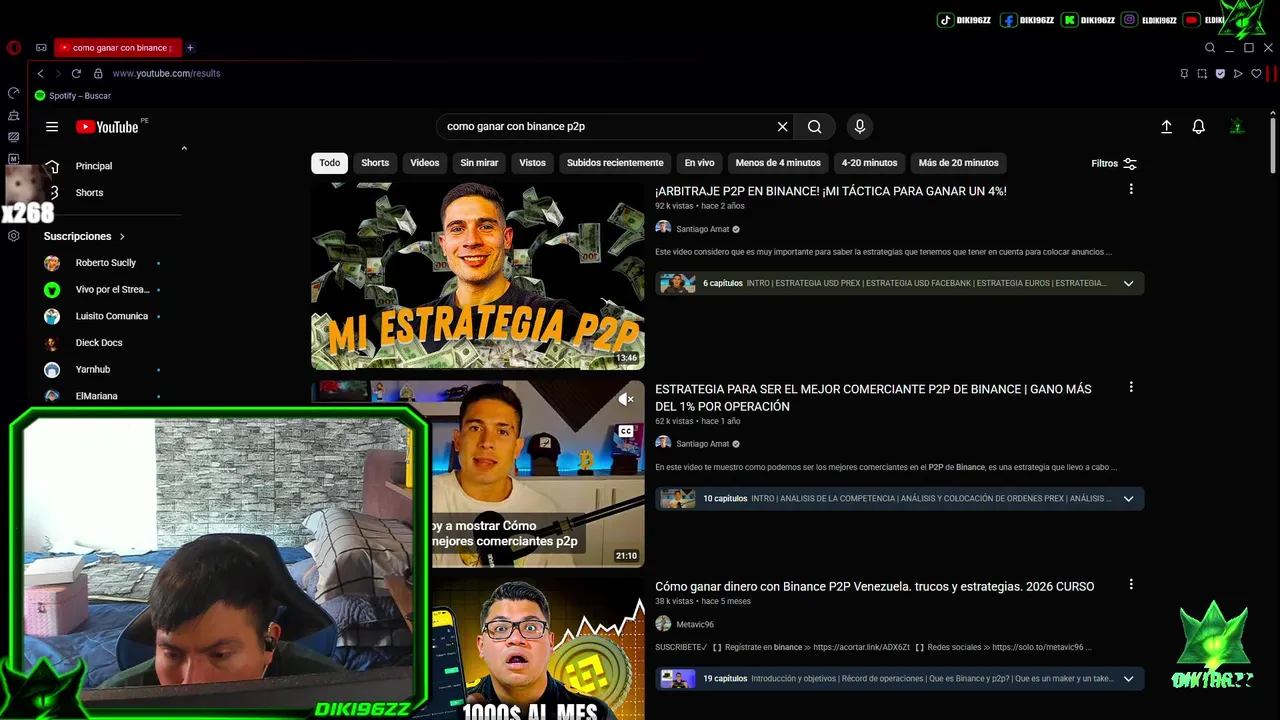The width and height of the screenshot is (1280, 720).
Task: Clear the search box text
Action: pos(783,127)
